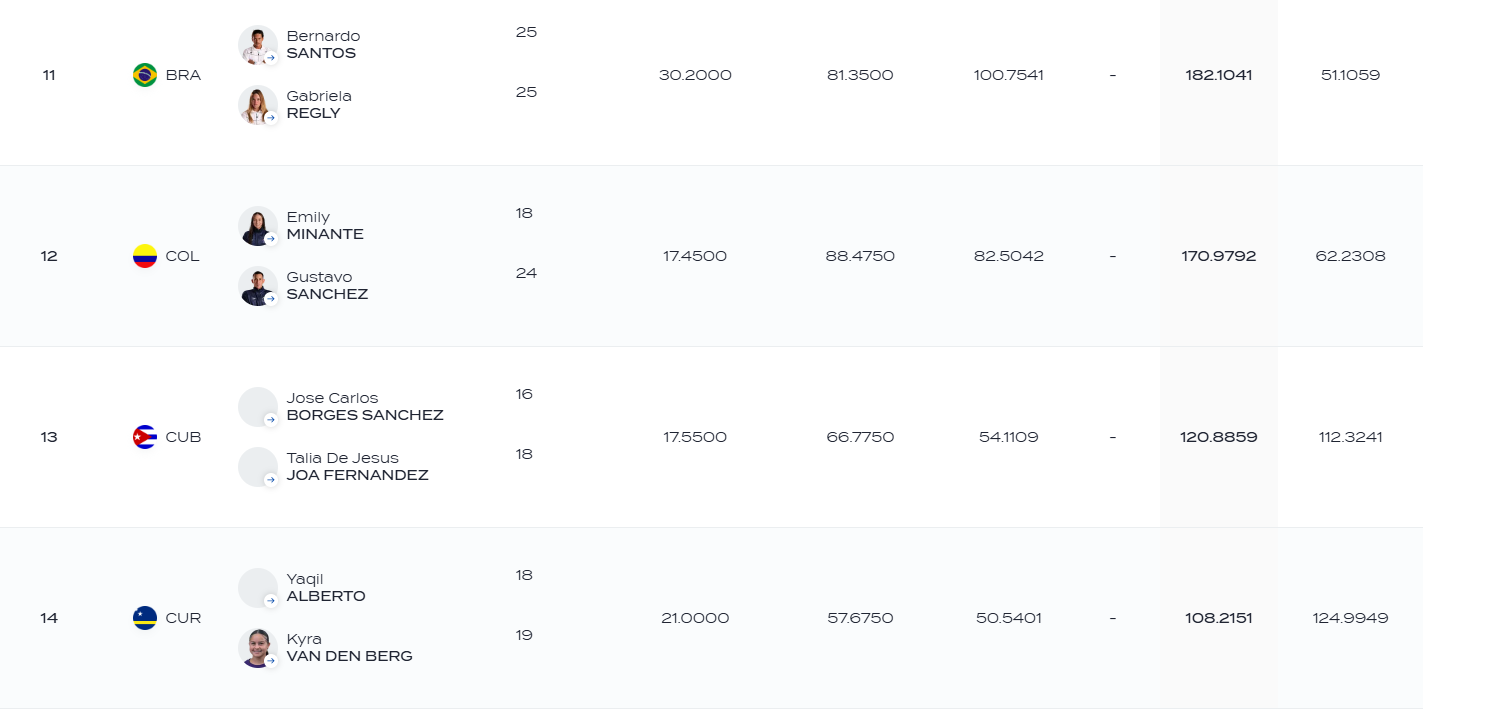Open the Bernardo SANTOS athlete link

click(x=323, y=45)
